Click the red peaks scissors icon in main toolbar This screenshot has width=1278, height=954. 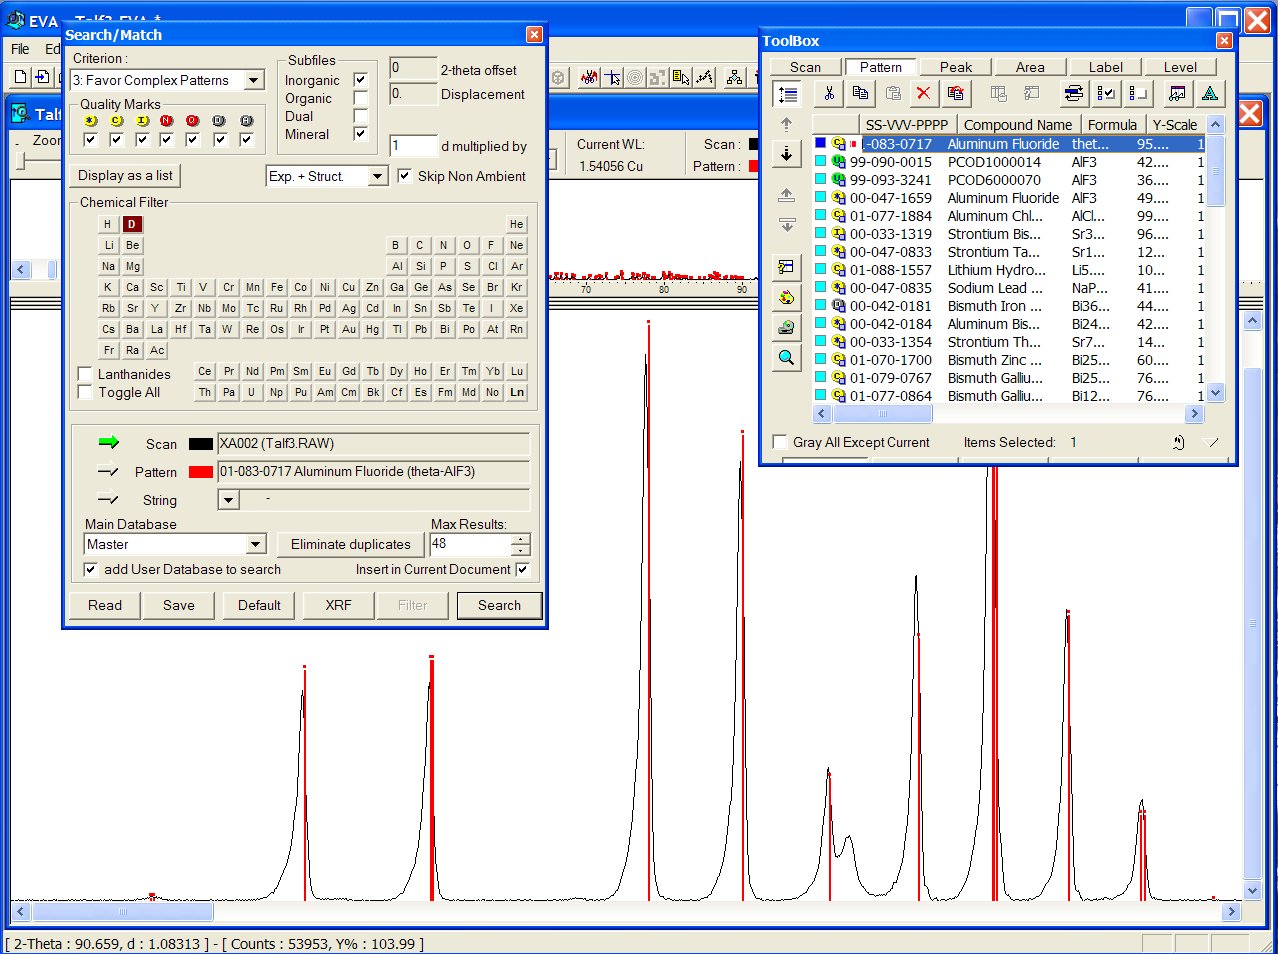(589, 77)
